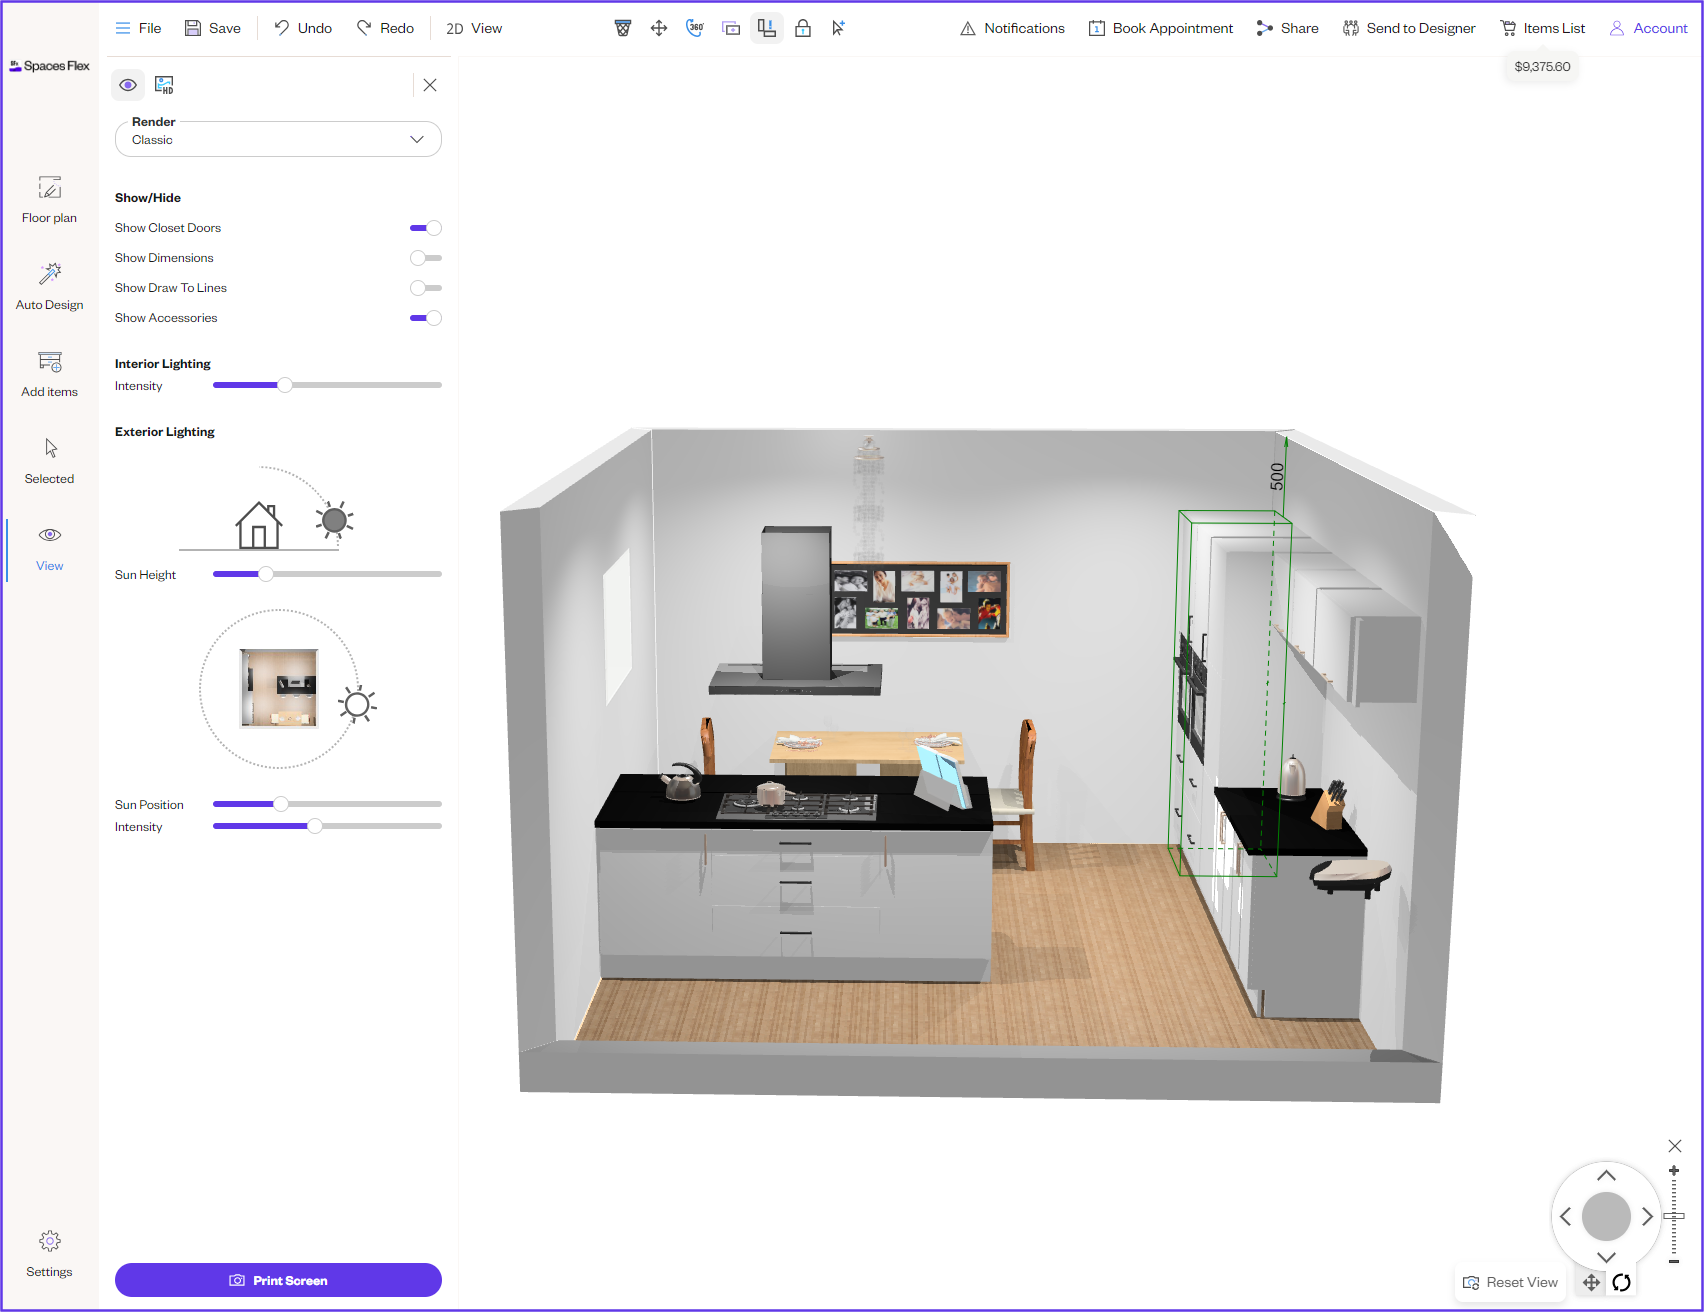The height and width of the screenshot is (1312, 1704).
Task: Select the cursor with plus icon
Action: point(838,28)
